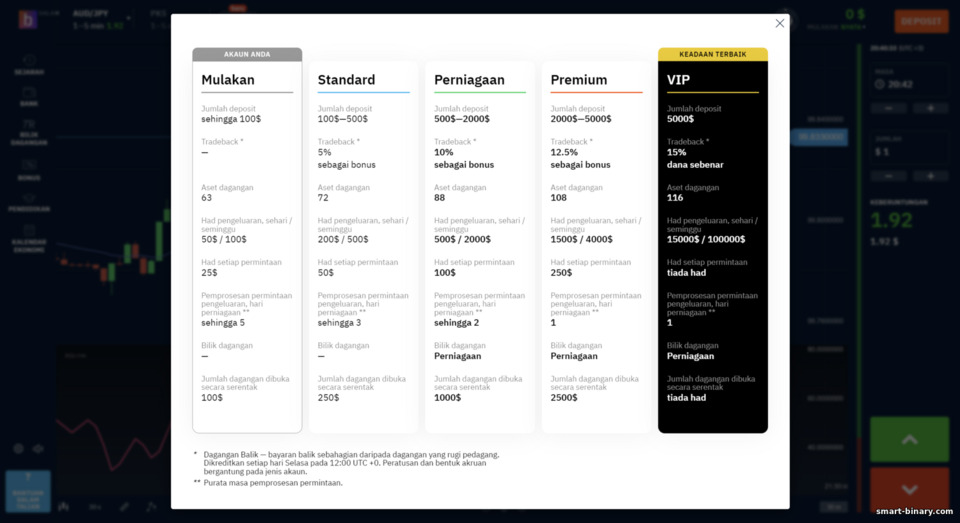Click asset count 116 in VIP
Viewport: 960px width, 523px height.
pyautogui.click(x=675, y=198)
